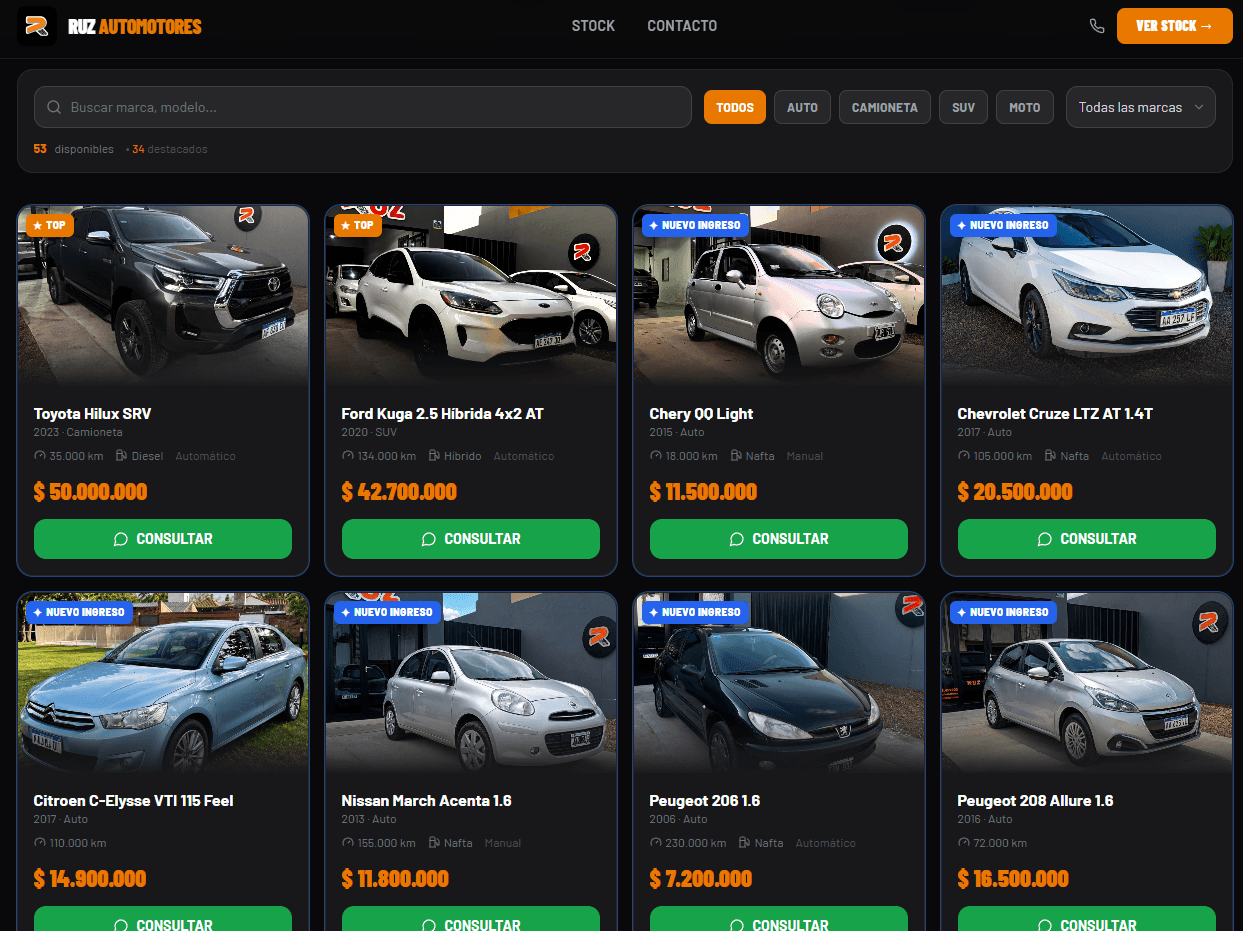Click the price $ 42.700.000

[x=399, y=492]
